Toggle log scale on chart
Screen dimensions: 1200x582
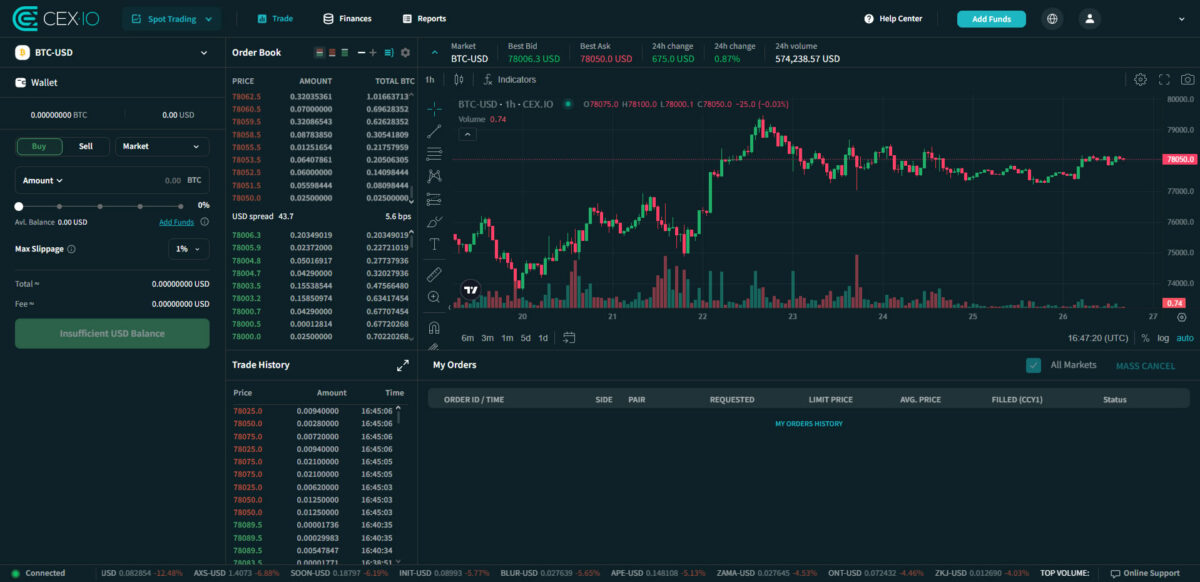pyautogui.click(x=1163, y=338)
